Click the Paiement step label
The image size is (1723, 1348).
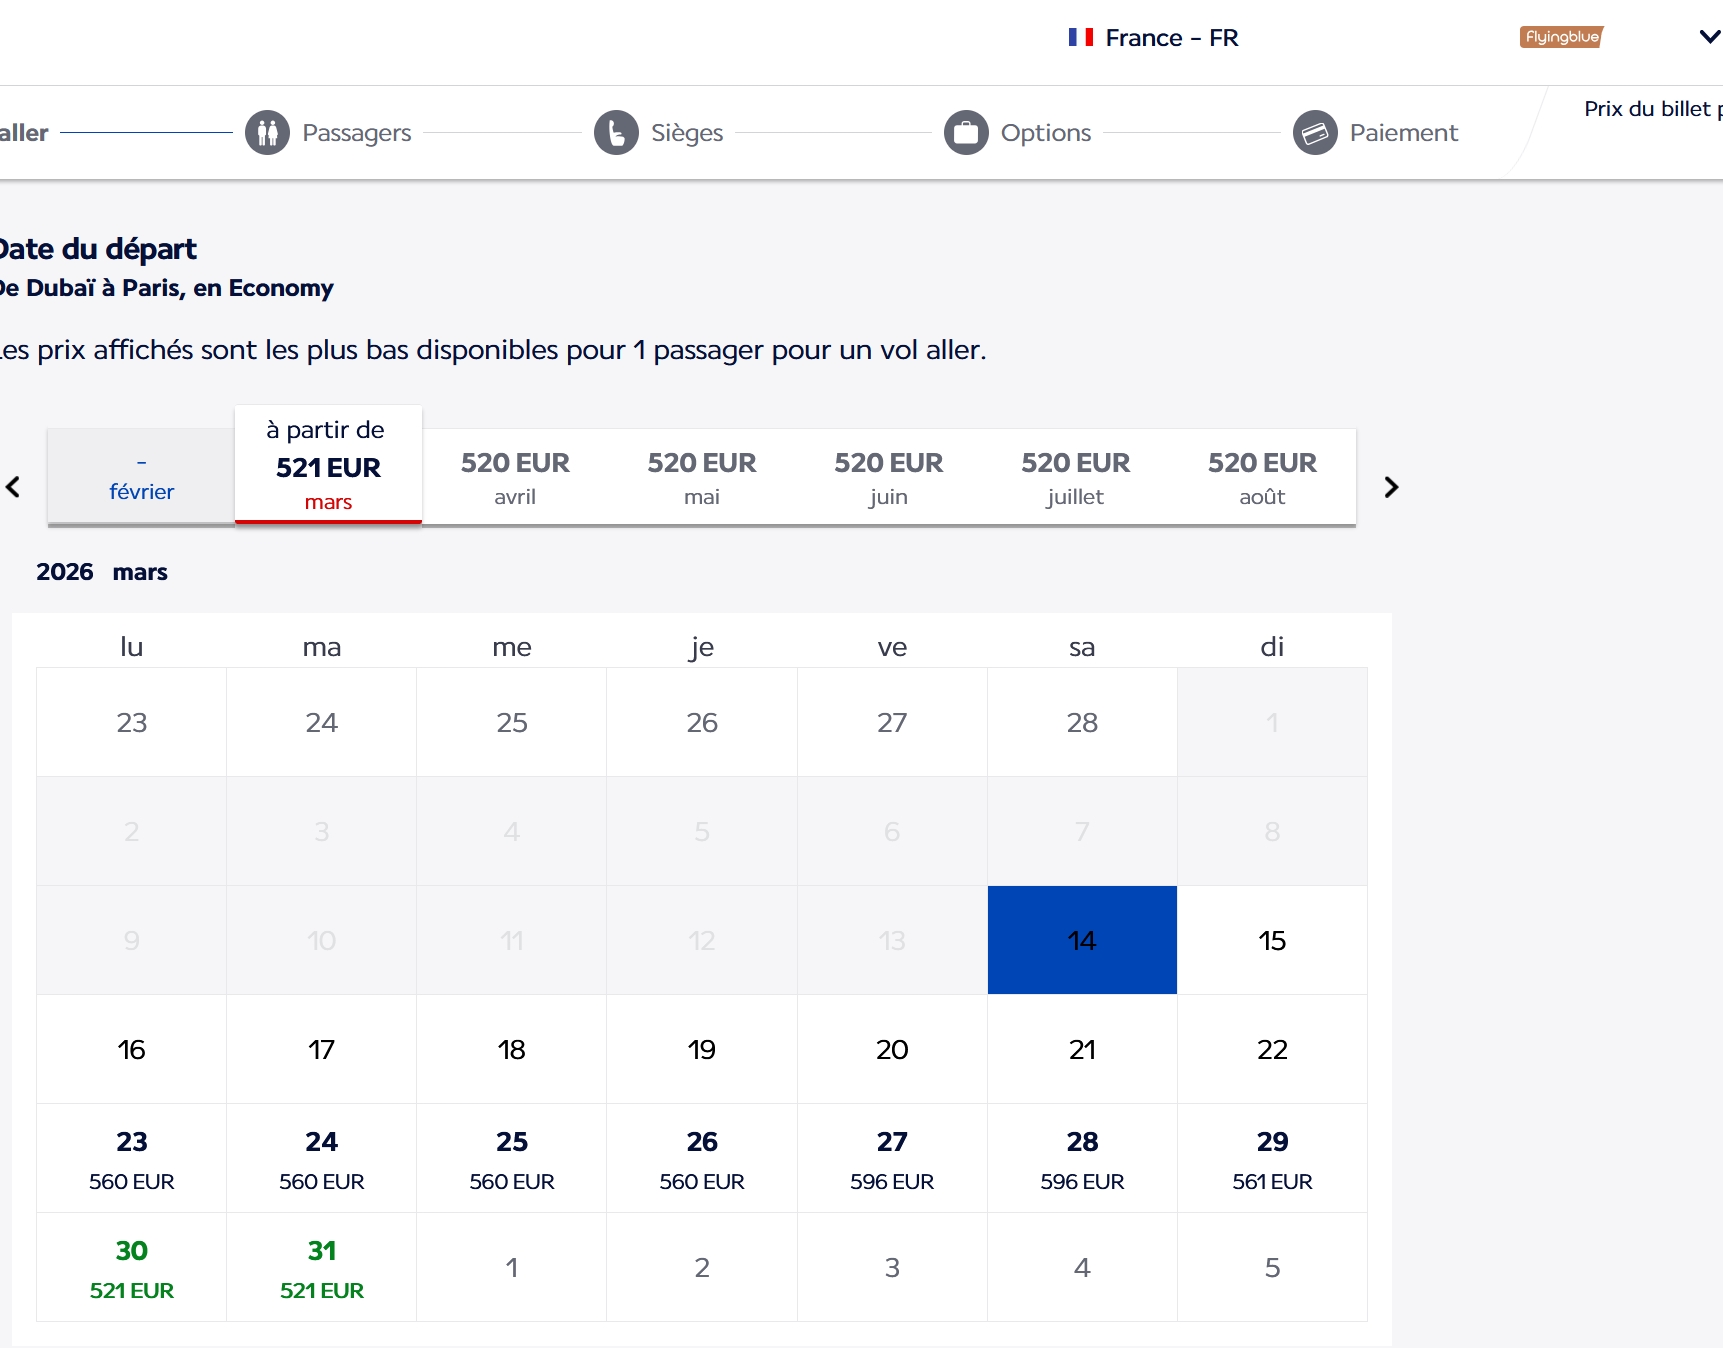click(1403, 132)
